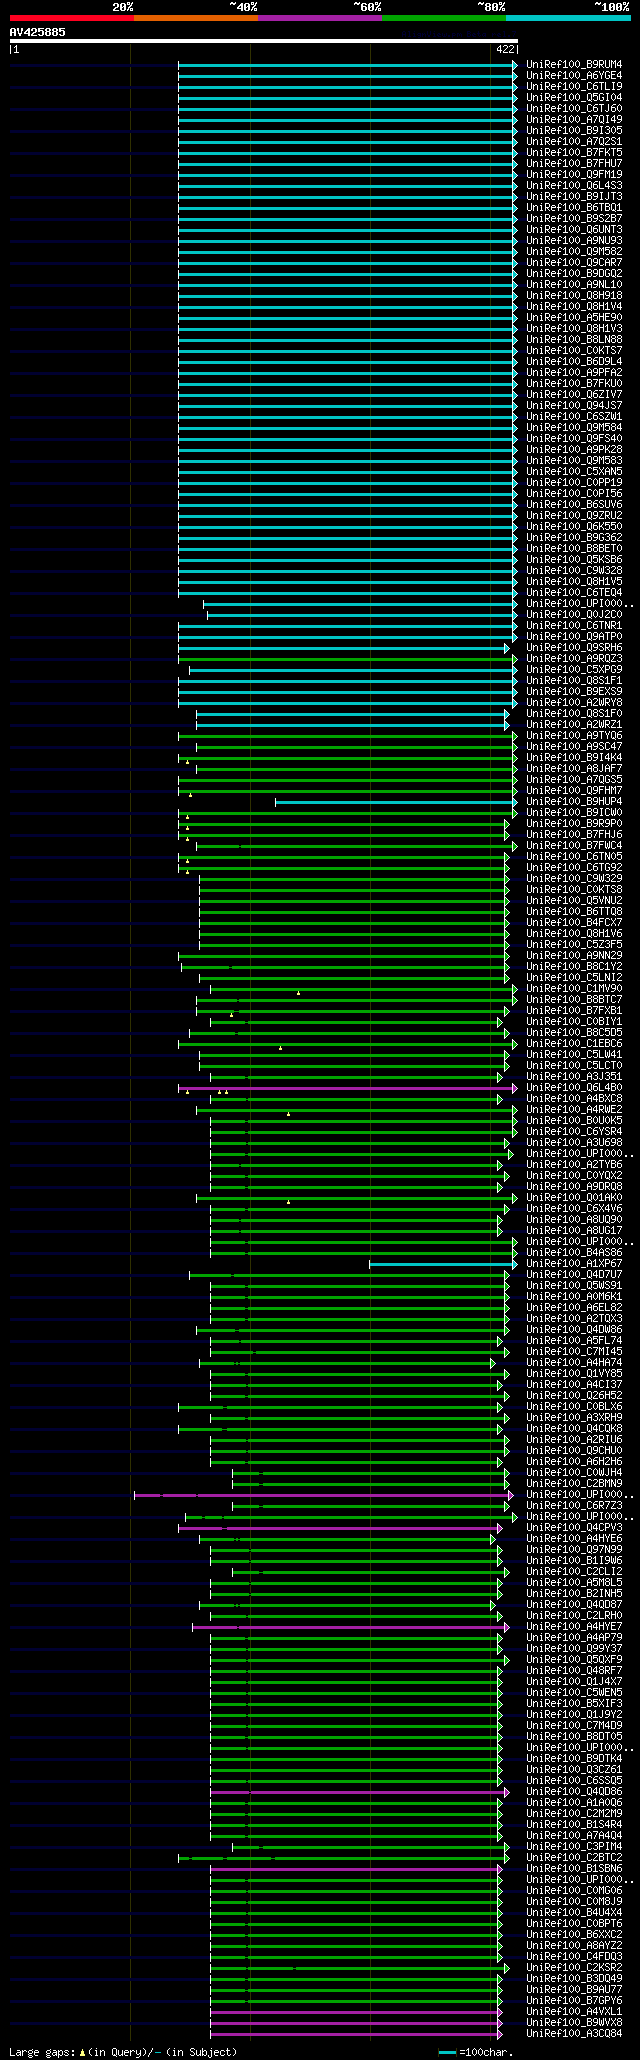
Task: Click the Large gaps legend text
Action: click(123, 2052)
